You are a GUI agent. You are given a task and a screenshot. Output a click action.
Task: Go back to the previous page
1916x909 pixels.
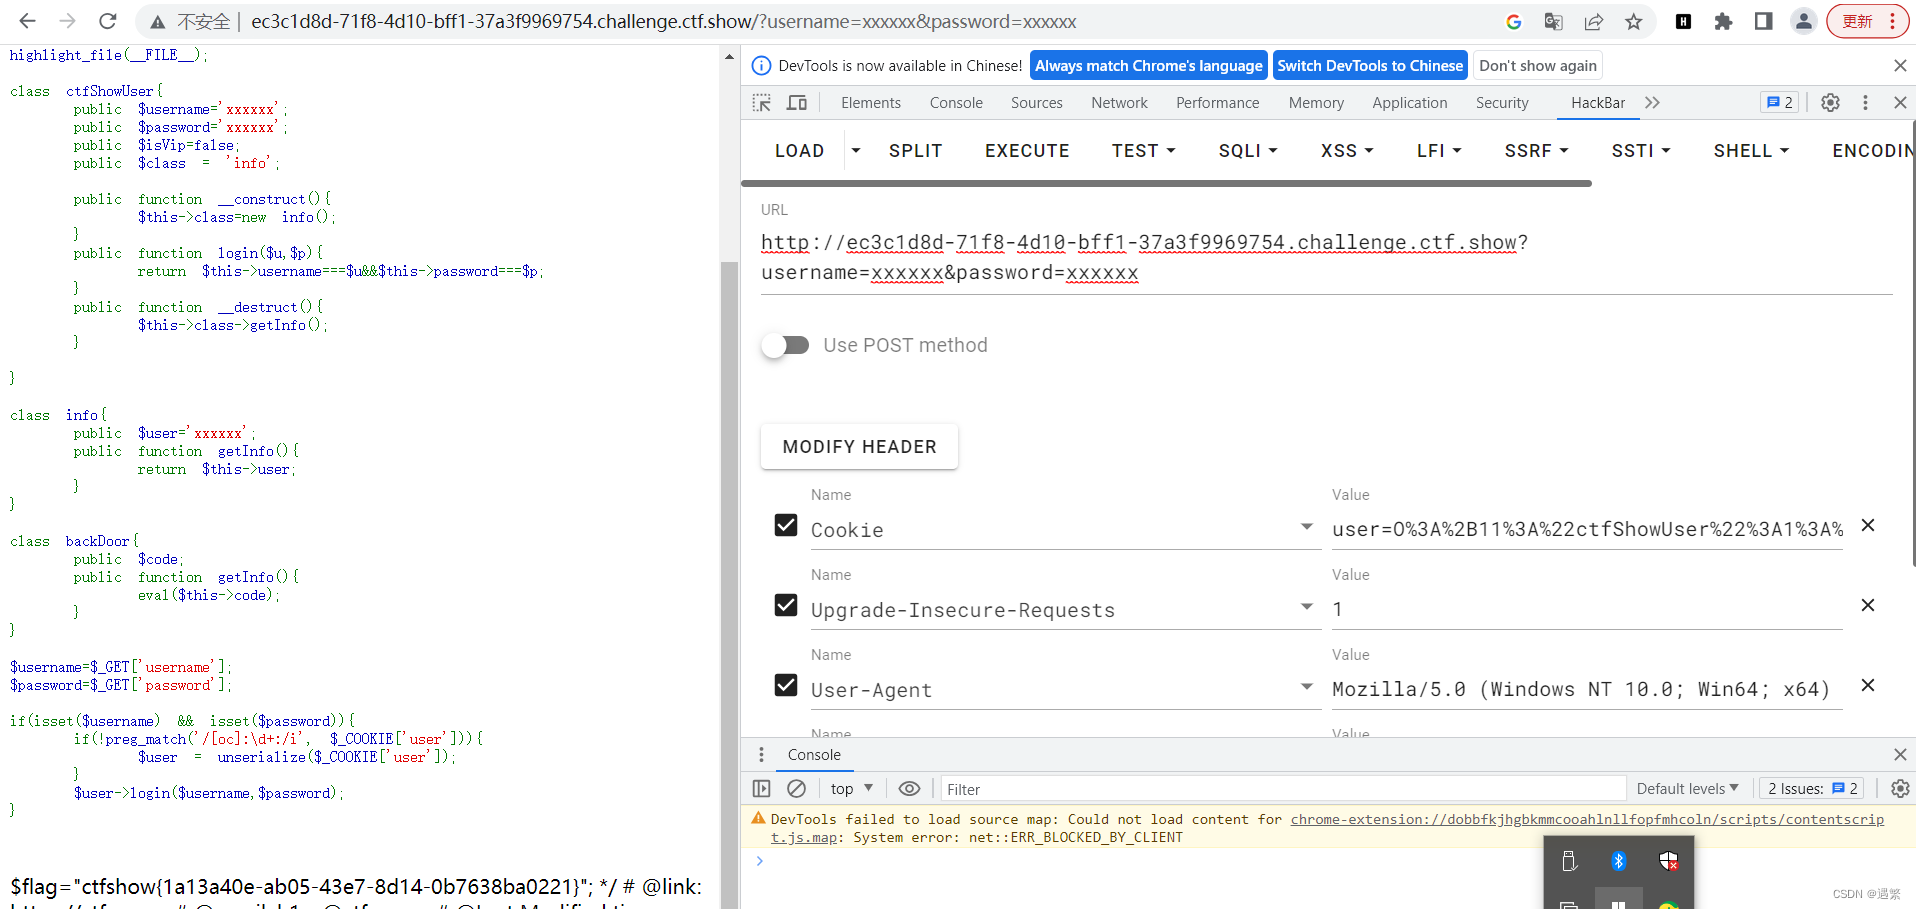click(x=27, y=21)
